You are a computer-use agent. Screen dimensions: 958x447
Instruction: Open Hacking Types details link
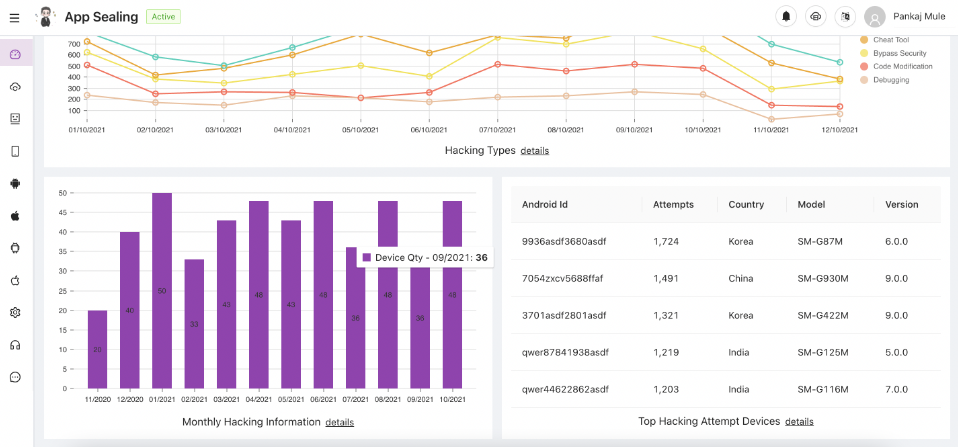[x=534, y=150]
